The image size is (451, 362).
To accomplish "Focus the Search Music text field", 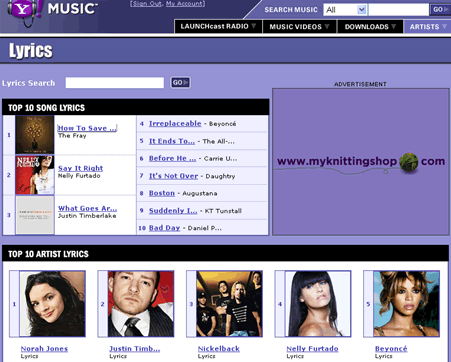I will coord(399,10).
